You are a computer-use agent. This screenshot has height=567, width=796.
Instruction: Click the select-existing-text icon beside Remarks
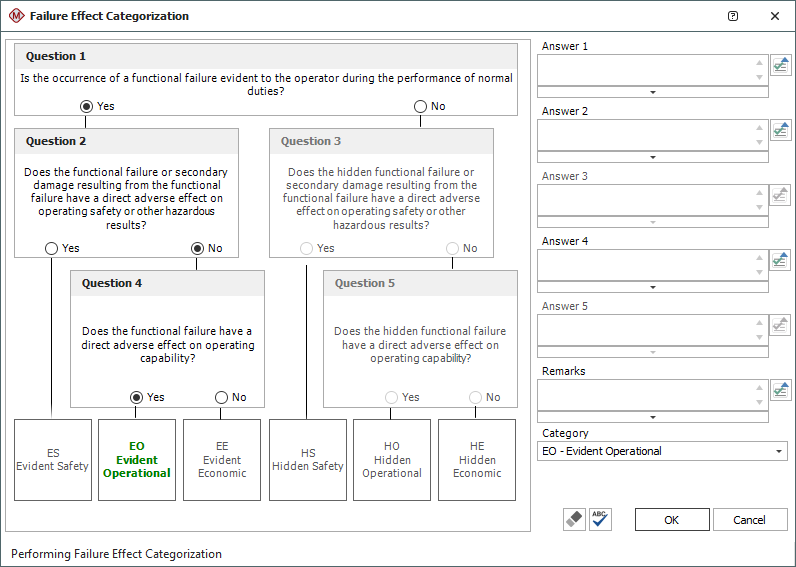click(x=780, y=390)
